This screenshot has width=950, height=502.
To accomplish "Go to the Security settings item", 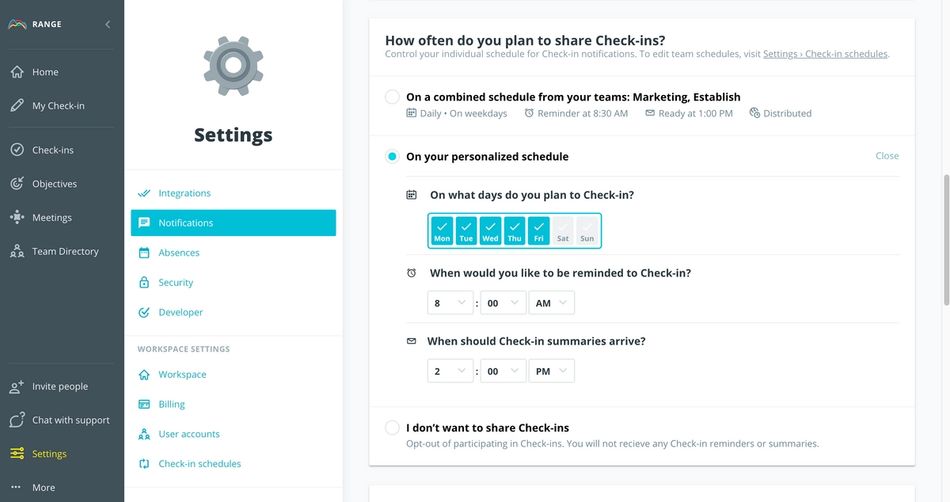I will point(175,283).
